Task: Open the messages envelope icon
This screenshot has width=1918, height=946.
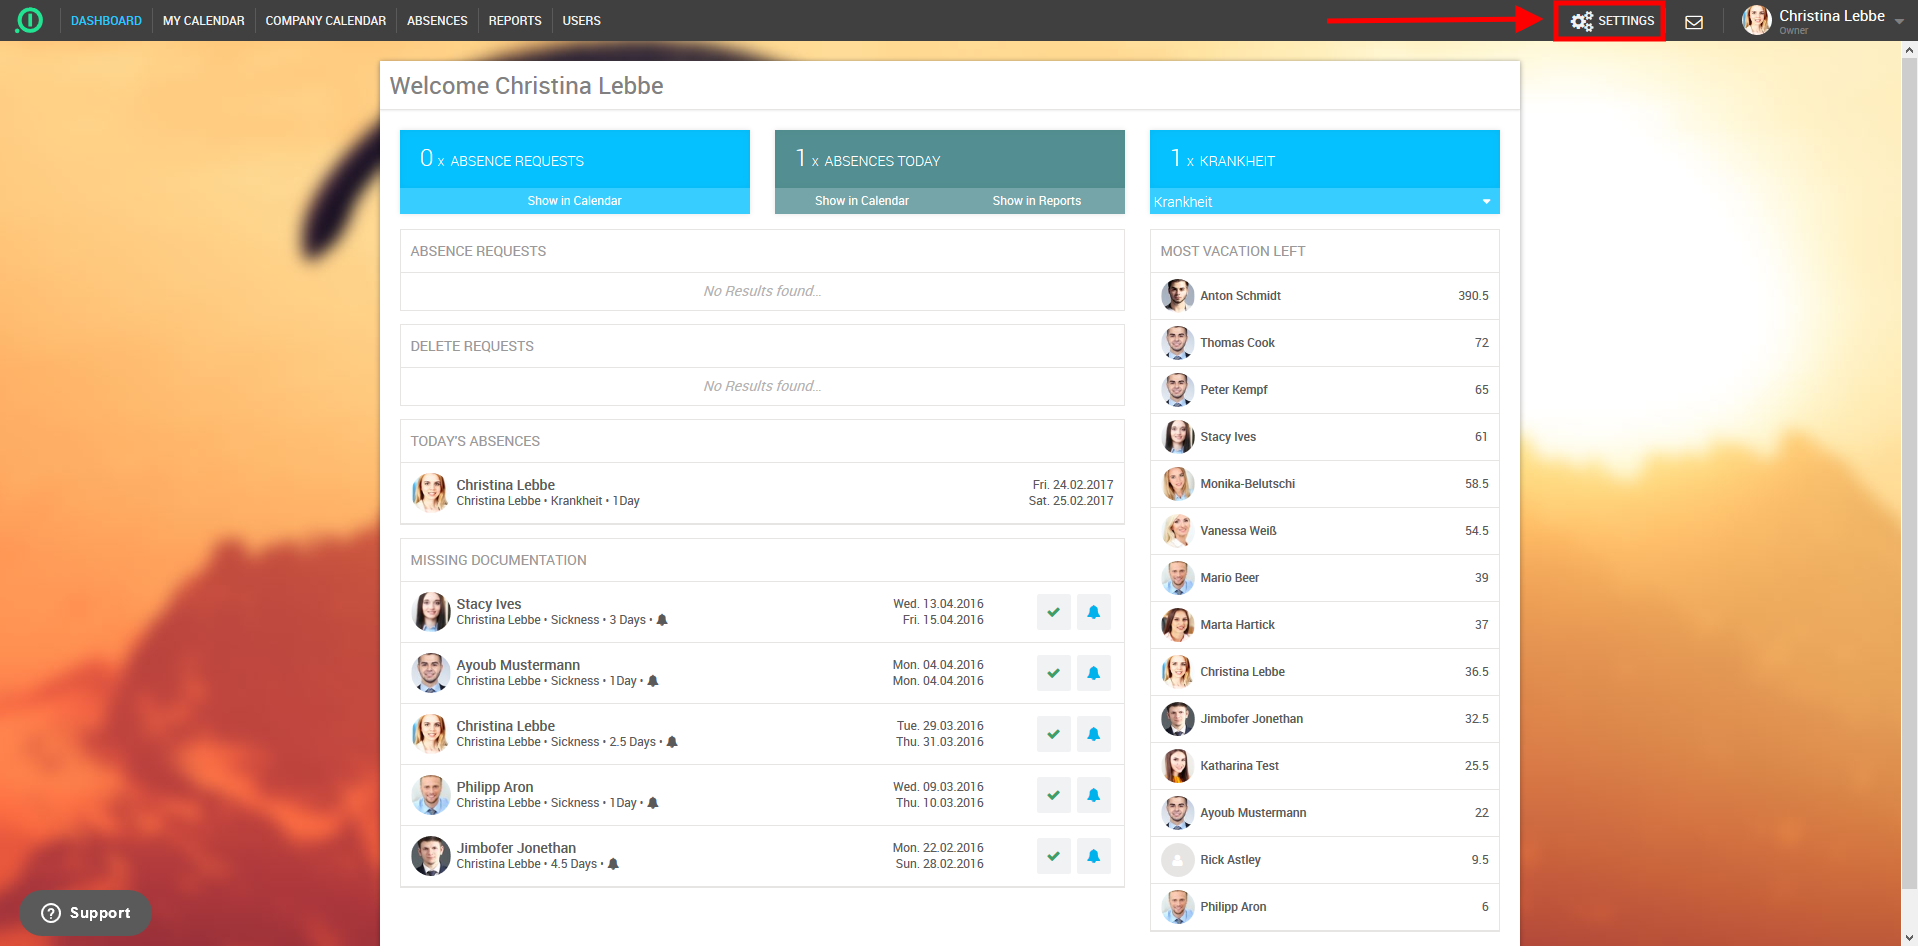Action: coord(1693,22)
